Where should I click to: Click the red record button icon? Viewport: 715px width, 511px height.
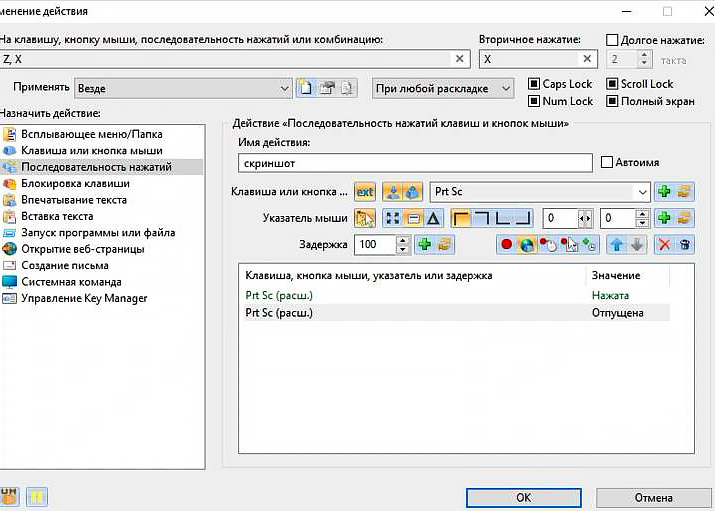[506, 244]
